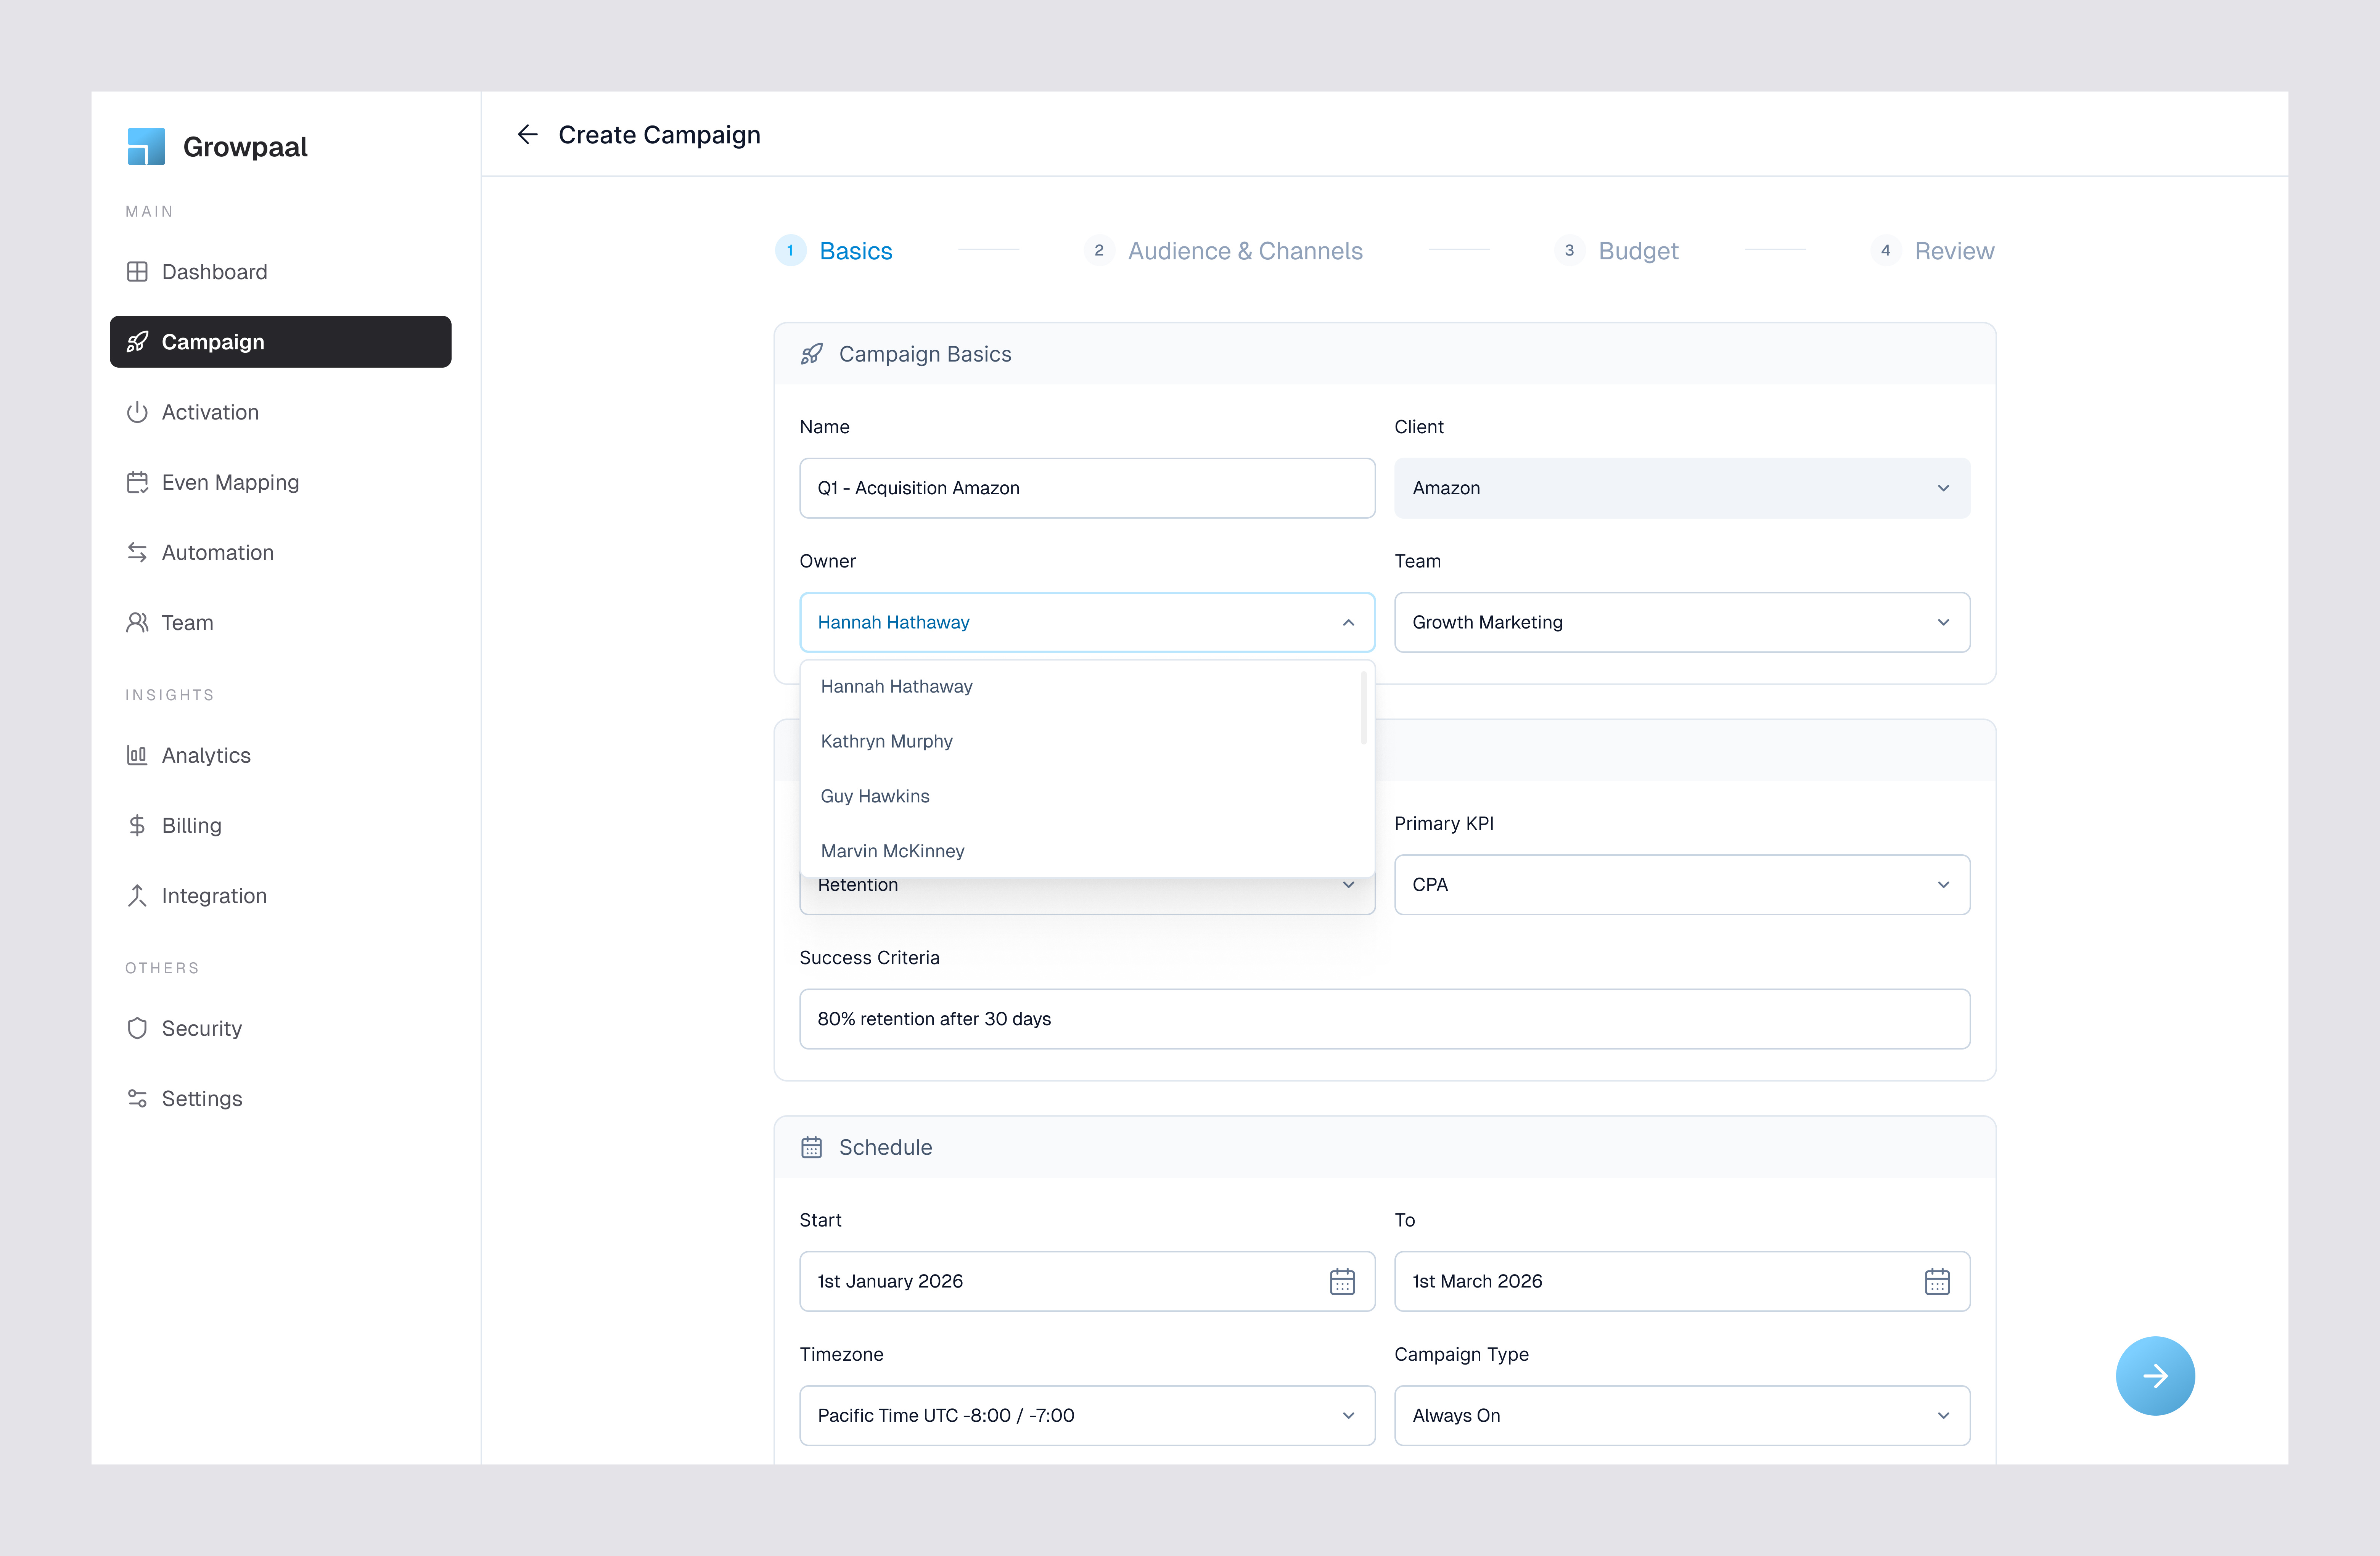Click the Activation power icon

tap(137, 412)
